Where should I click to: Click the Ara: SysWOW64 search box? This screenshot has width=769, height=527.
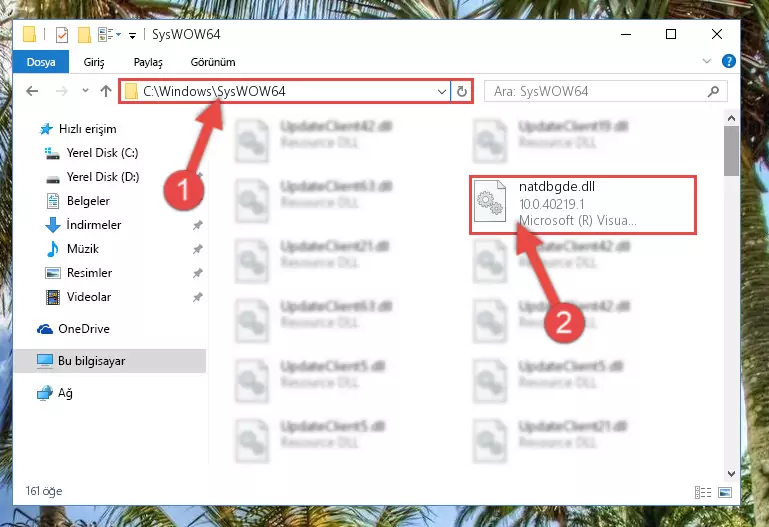pyautogui.click(x=606, y=91)
